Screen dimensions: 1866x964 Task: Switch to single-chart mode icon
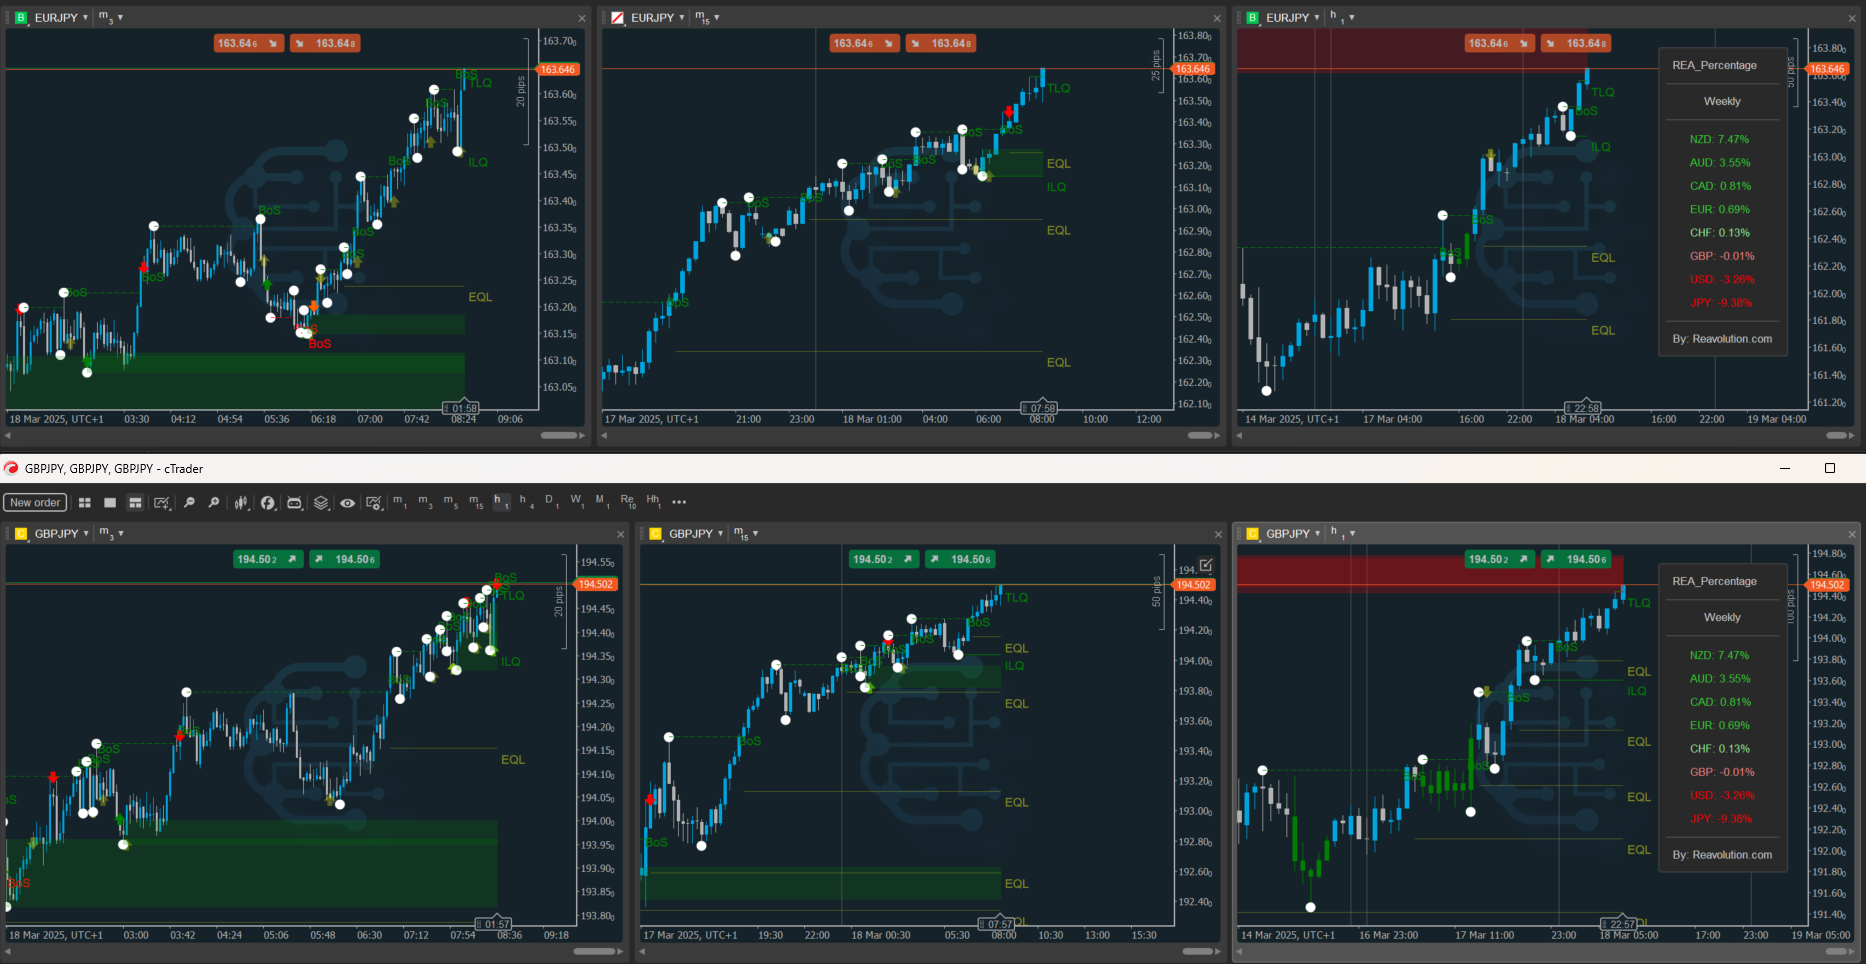[x=110, y=503]
